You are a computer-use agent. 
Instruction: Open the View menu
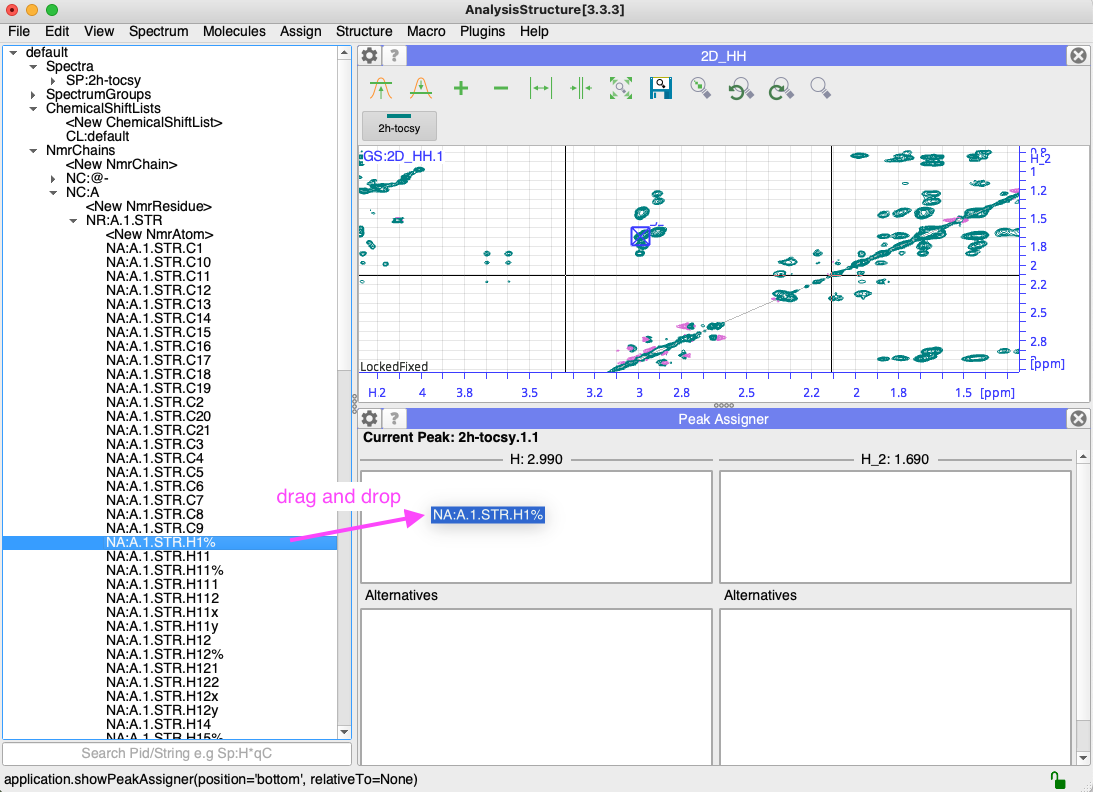(x=99, y=31)
